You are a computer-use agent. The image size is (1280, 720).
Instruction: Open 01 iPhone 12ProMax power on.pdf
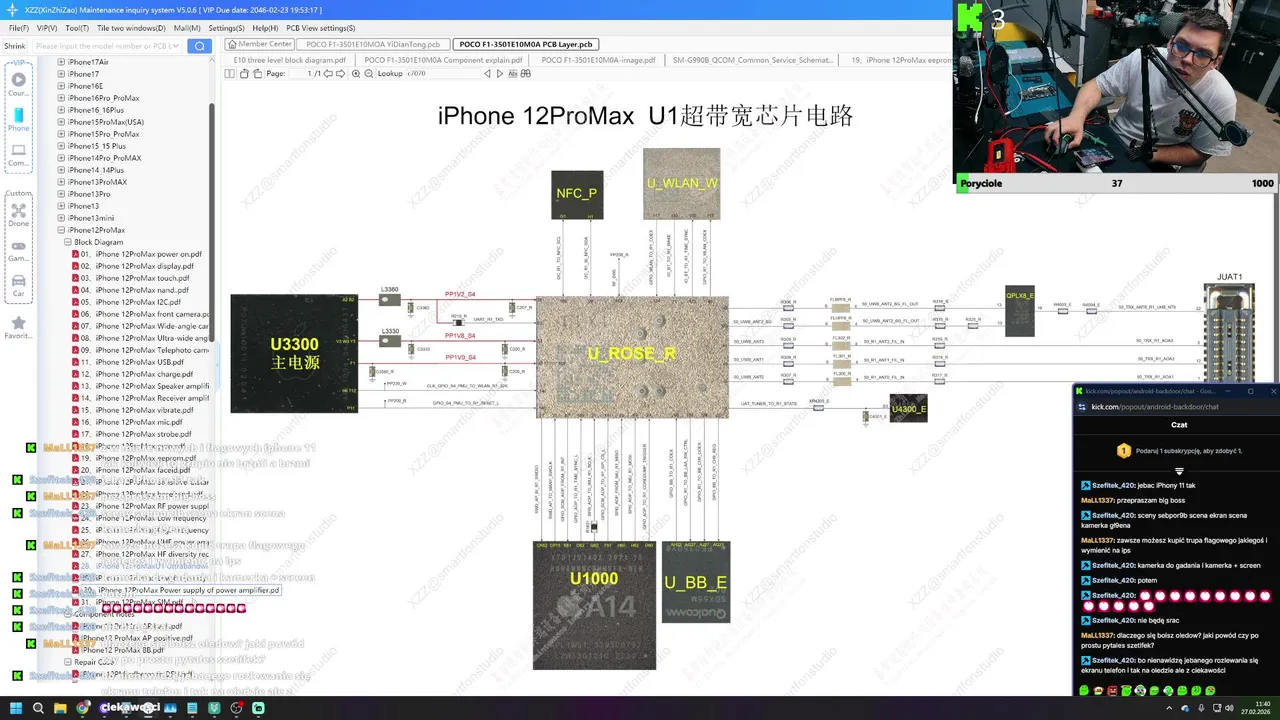137,254
